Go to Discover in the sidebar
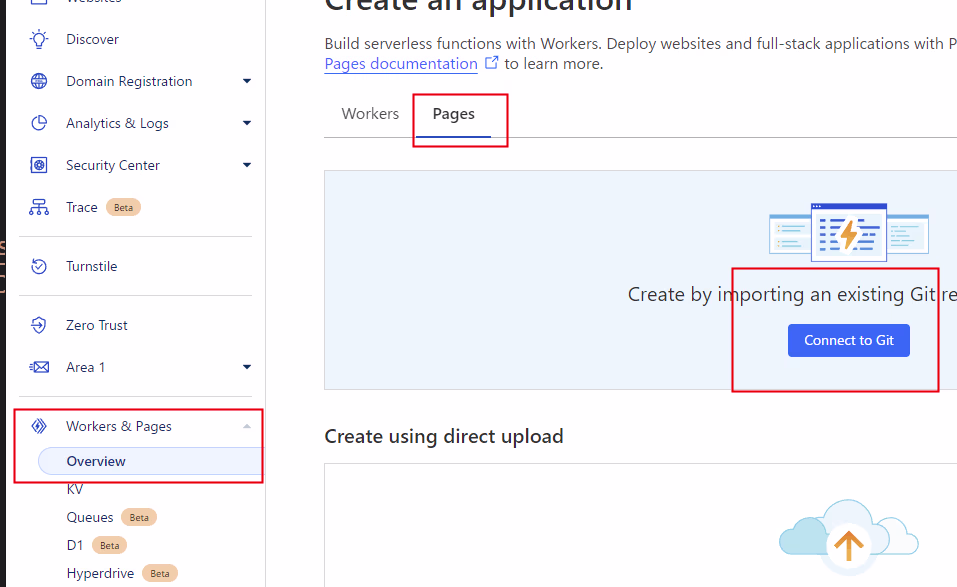Screen dimensions: 957x587 point(92,40)
